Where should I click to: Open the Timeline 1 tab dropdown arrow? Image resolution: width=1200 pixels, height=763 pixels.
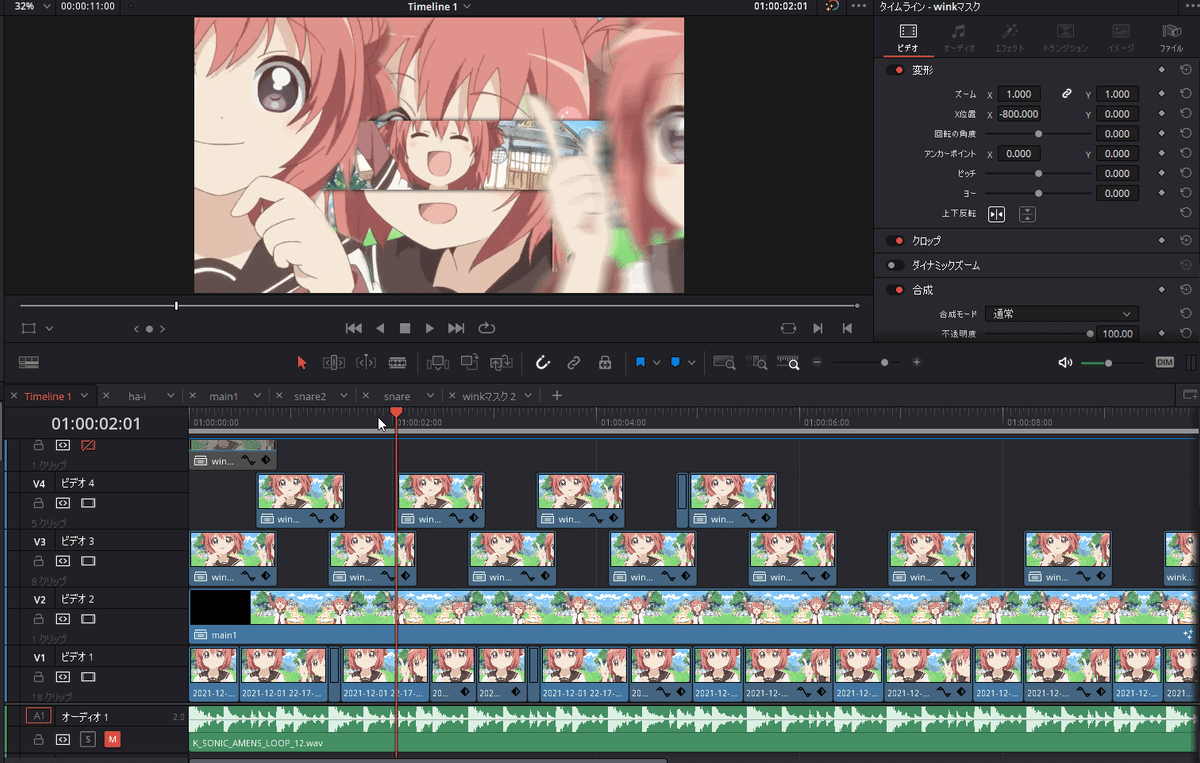[84, 396]
